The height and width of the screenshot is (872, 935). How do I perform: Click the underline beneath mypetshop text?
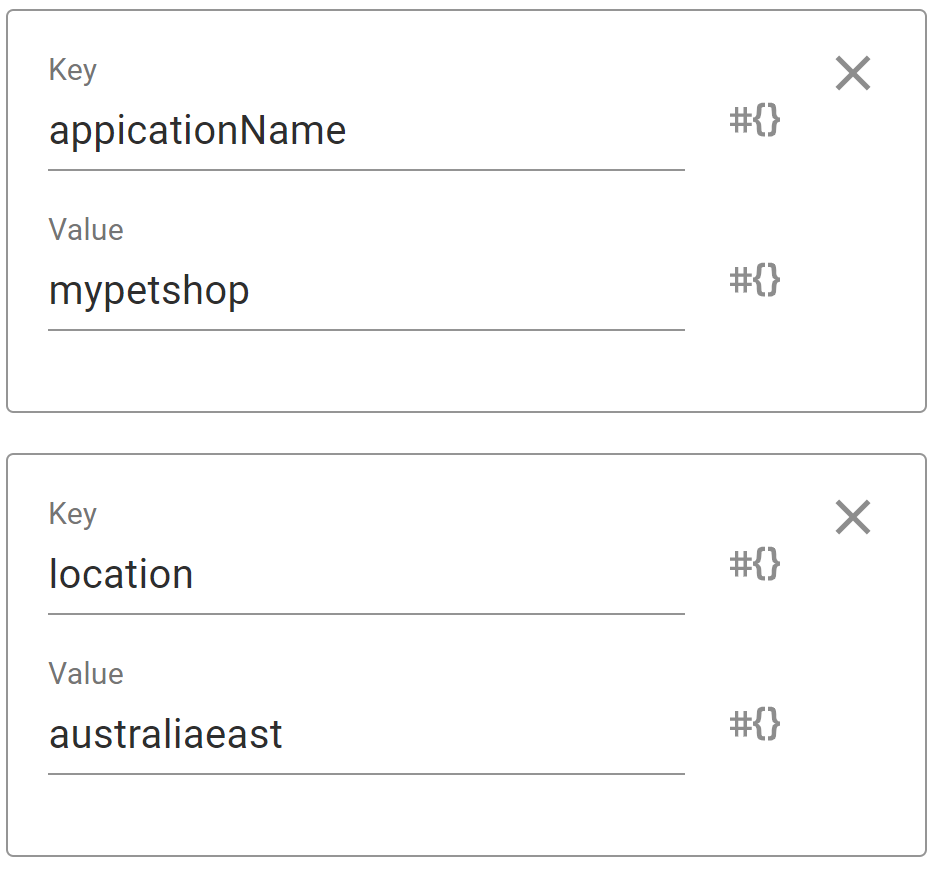point(366,329)
